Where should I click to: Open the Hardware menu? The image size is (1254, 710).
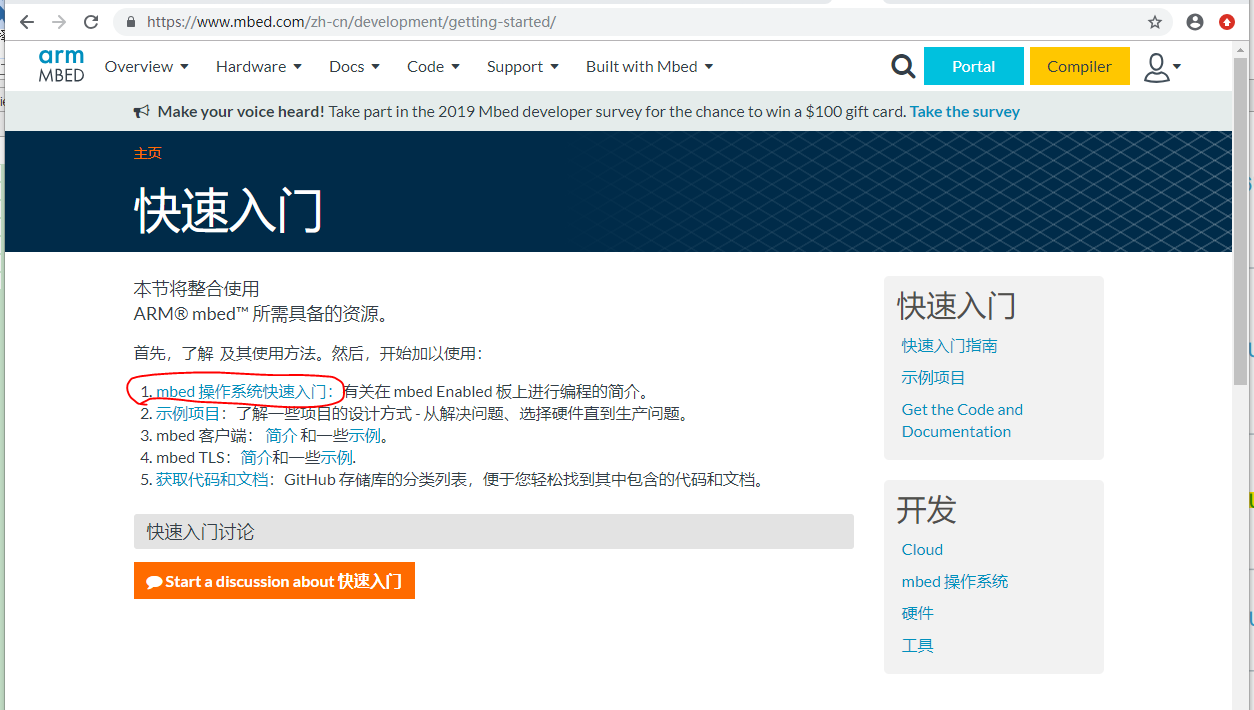(x=258, y=66)
